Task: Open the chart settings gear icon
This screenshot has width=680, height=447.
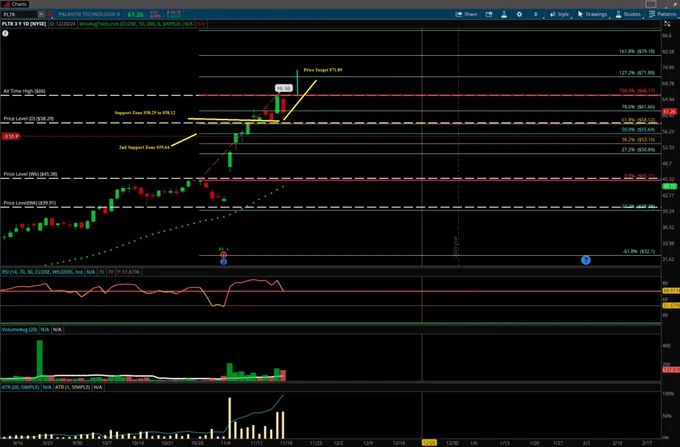Action: coord(519,14)
